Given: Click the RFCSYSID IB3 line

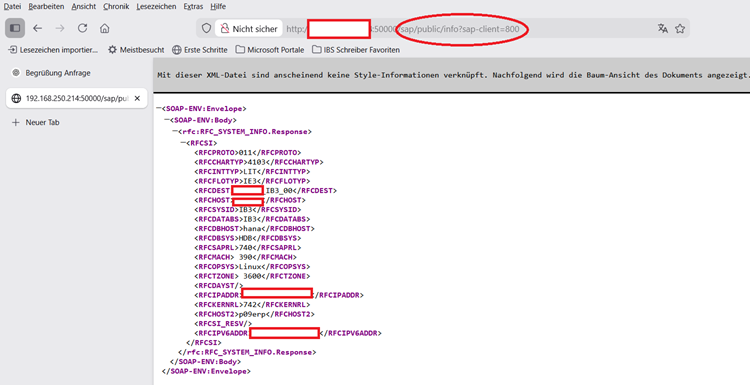Looking at the screenshot, I should click(x=248, y=210).
